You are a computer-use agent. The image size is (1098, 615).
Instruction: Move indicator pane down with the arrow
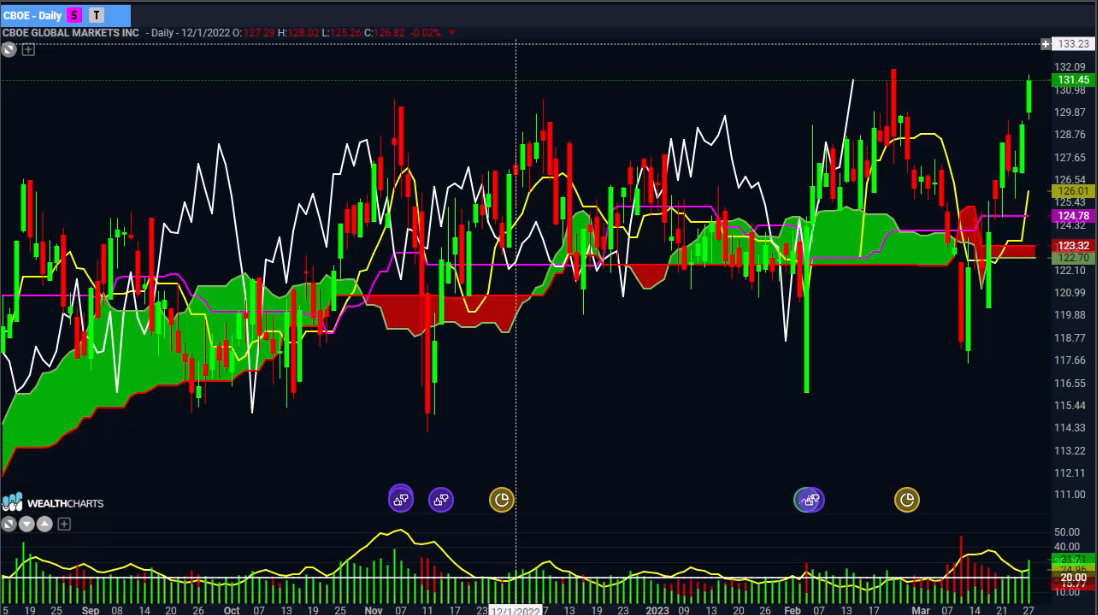click(x=27, y=524)
